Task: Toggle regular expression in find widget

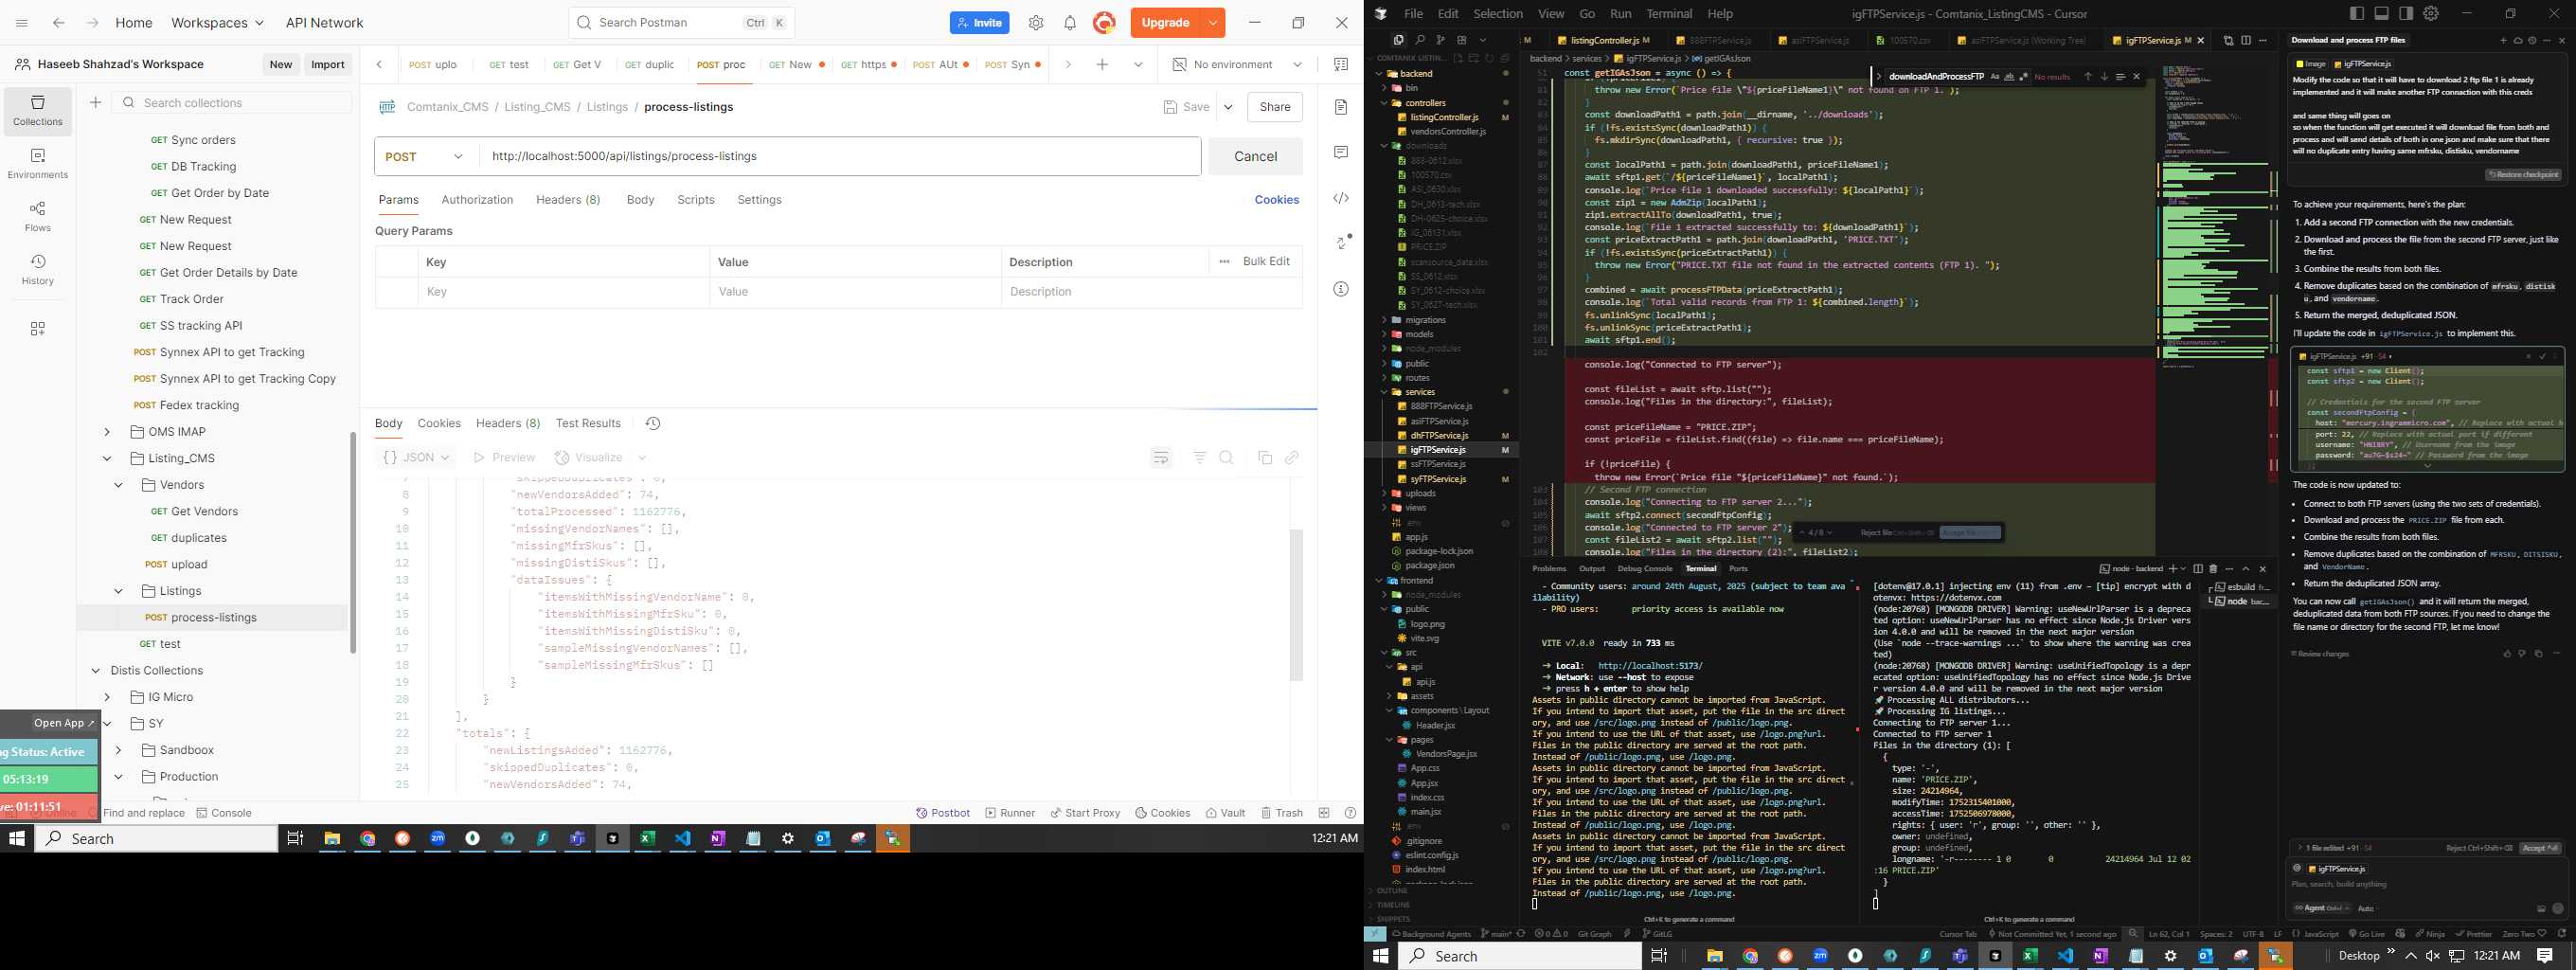Action: tap(2023, 76)
